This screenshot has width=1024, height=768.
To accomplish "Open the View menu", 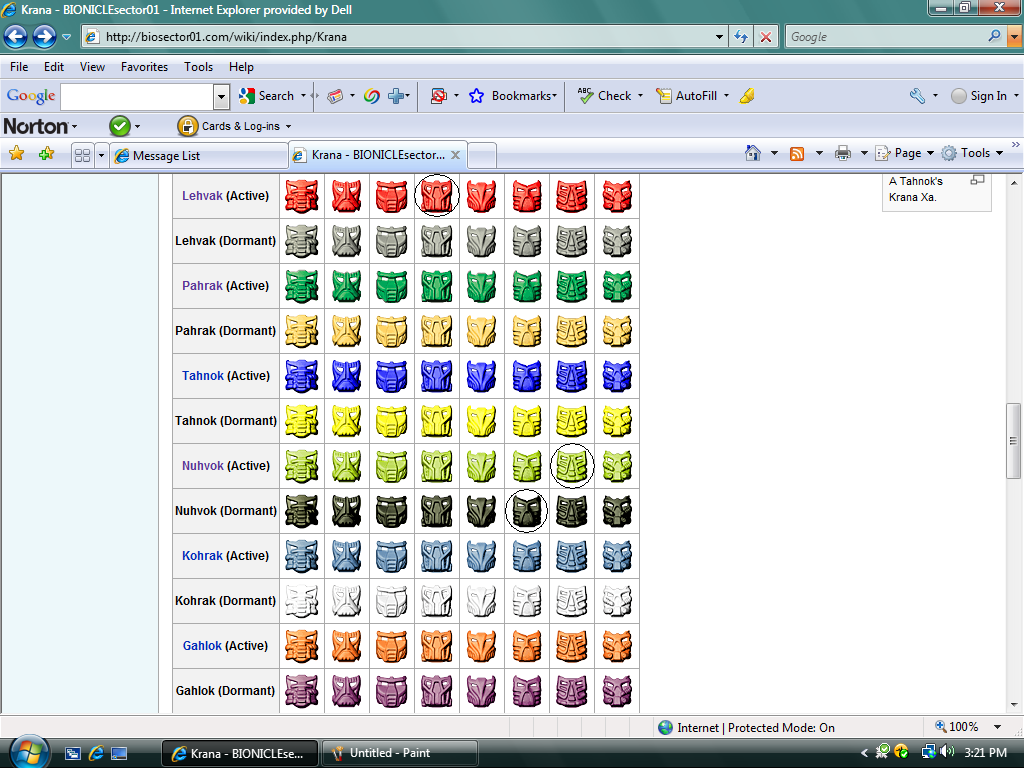I will (92, 67).
